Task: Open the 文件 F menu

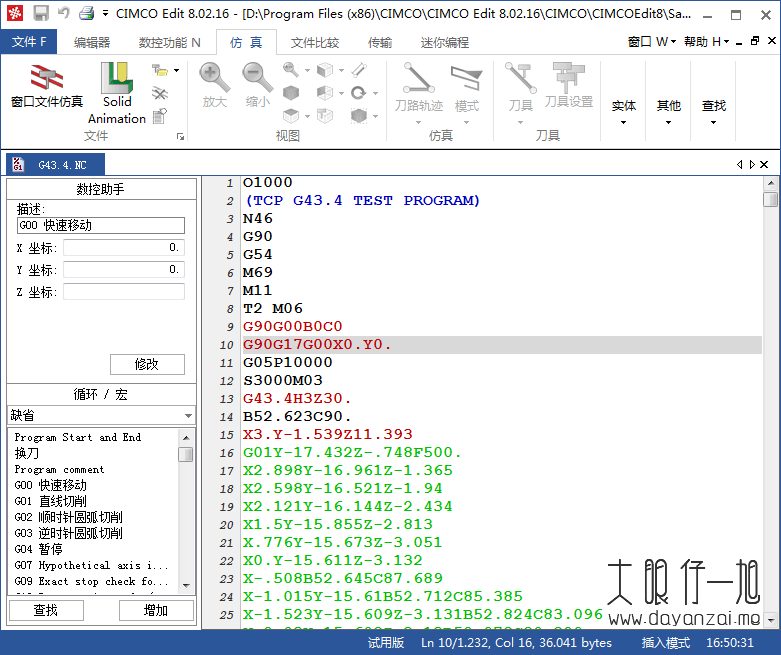Action: point(29,42)
